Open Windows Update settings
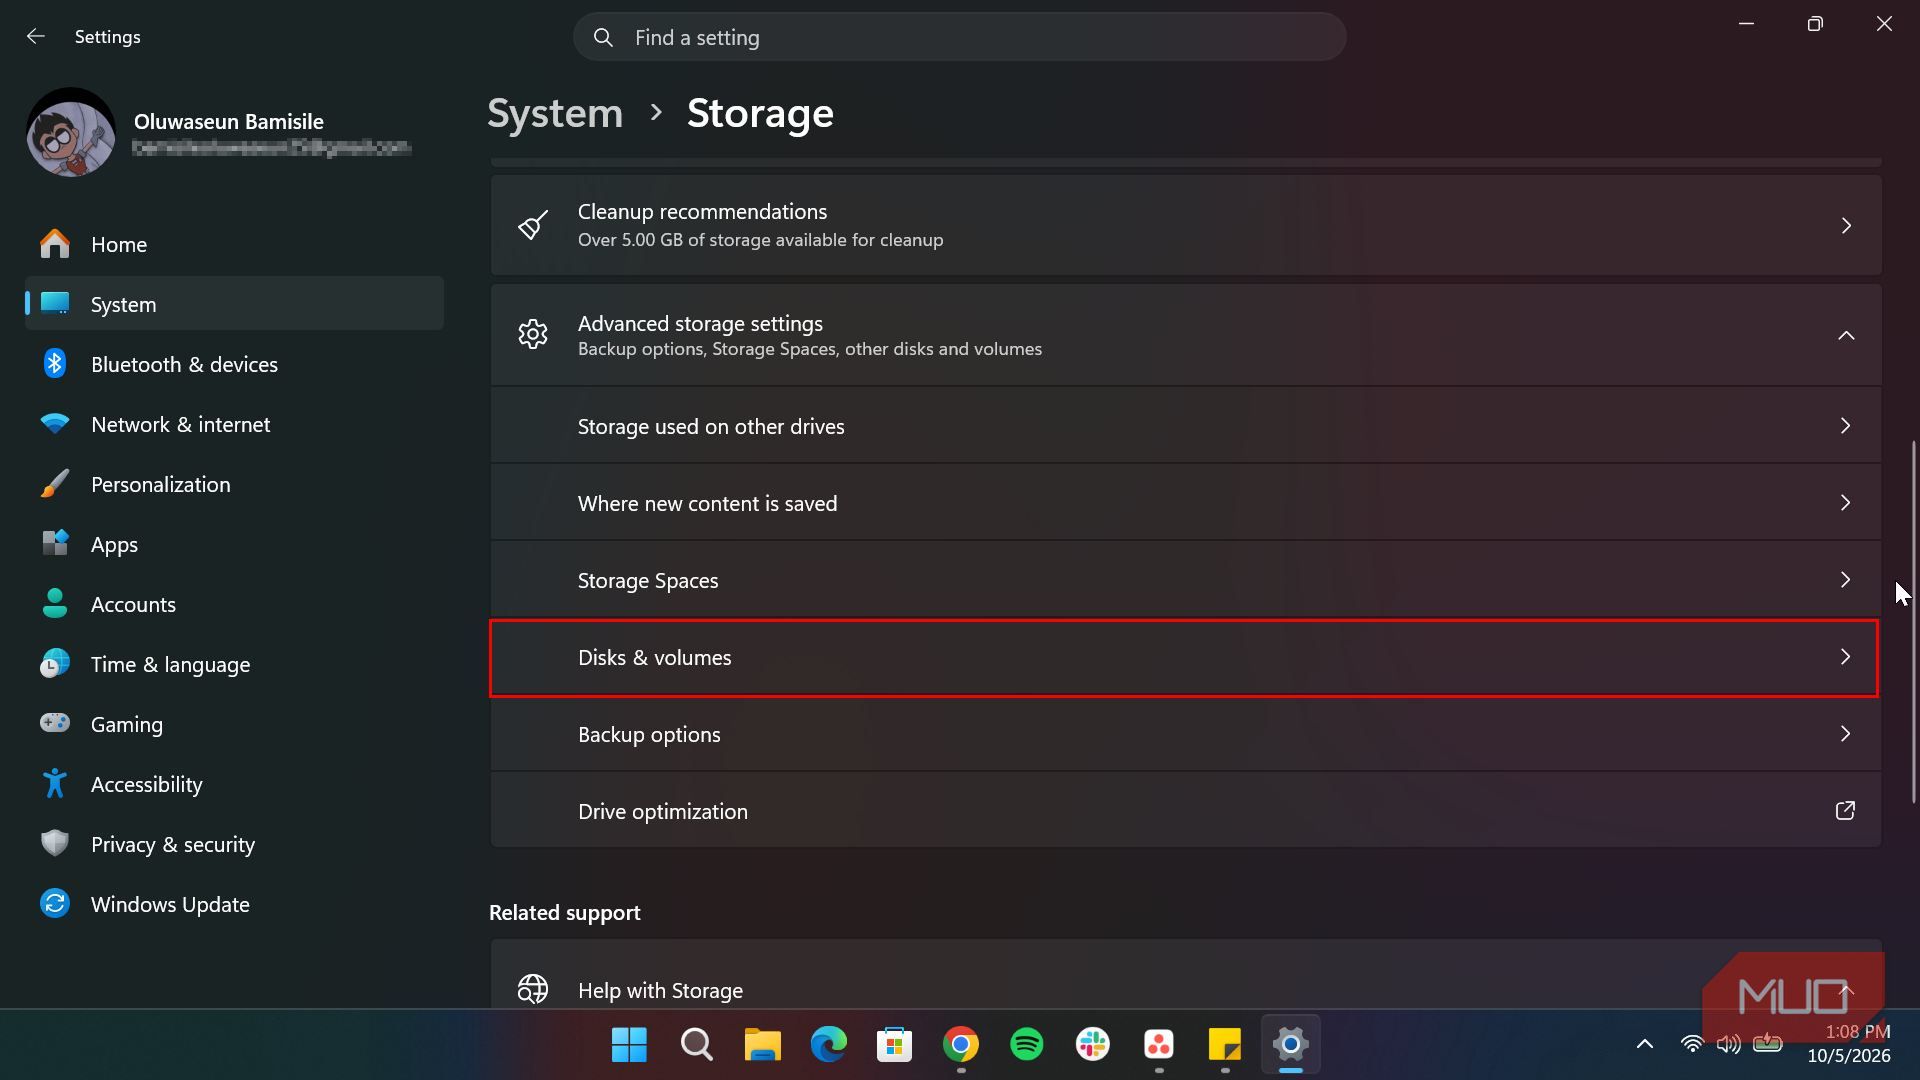 [234, 904]
